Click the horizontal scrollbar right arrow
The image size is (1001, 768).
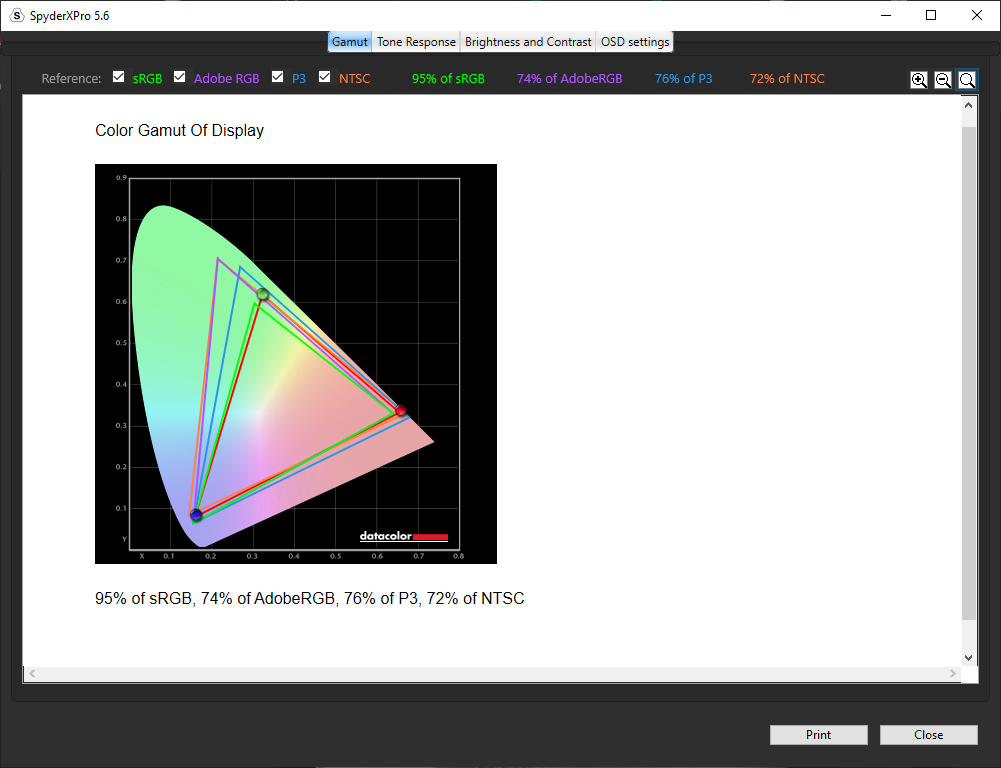click(952, 674)
